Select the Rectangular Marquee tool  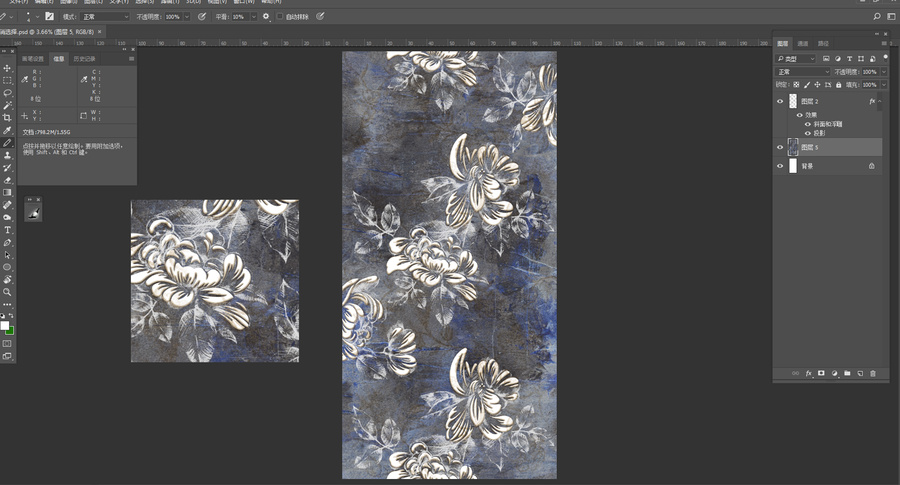pyautogui.click(x=7, y=80)
